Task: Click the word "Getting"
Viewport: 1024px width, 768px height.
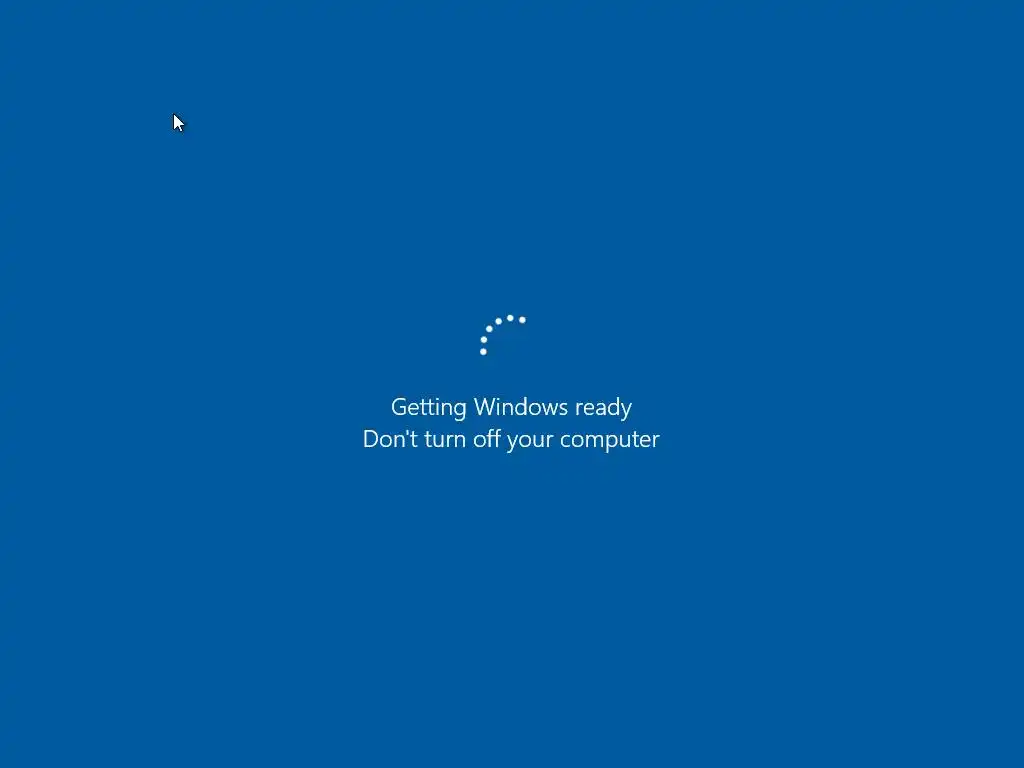Action: (428, 408)
